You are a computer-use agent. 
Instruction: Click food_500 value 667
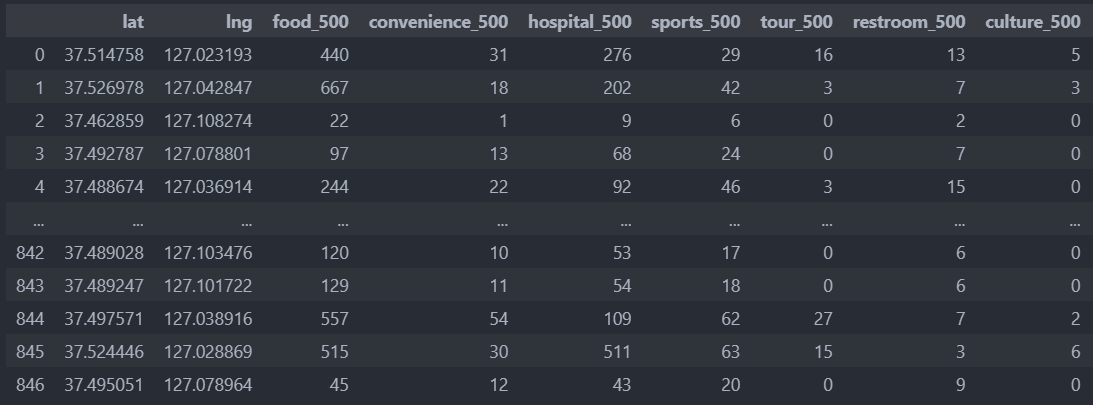pos(334,88)
